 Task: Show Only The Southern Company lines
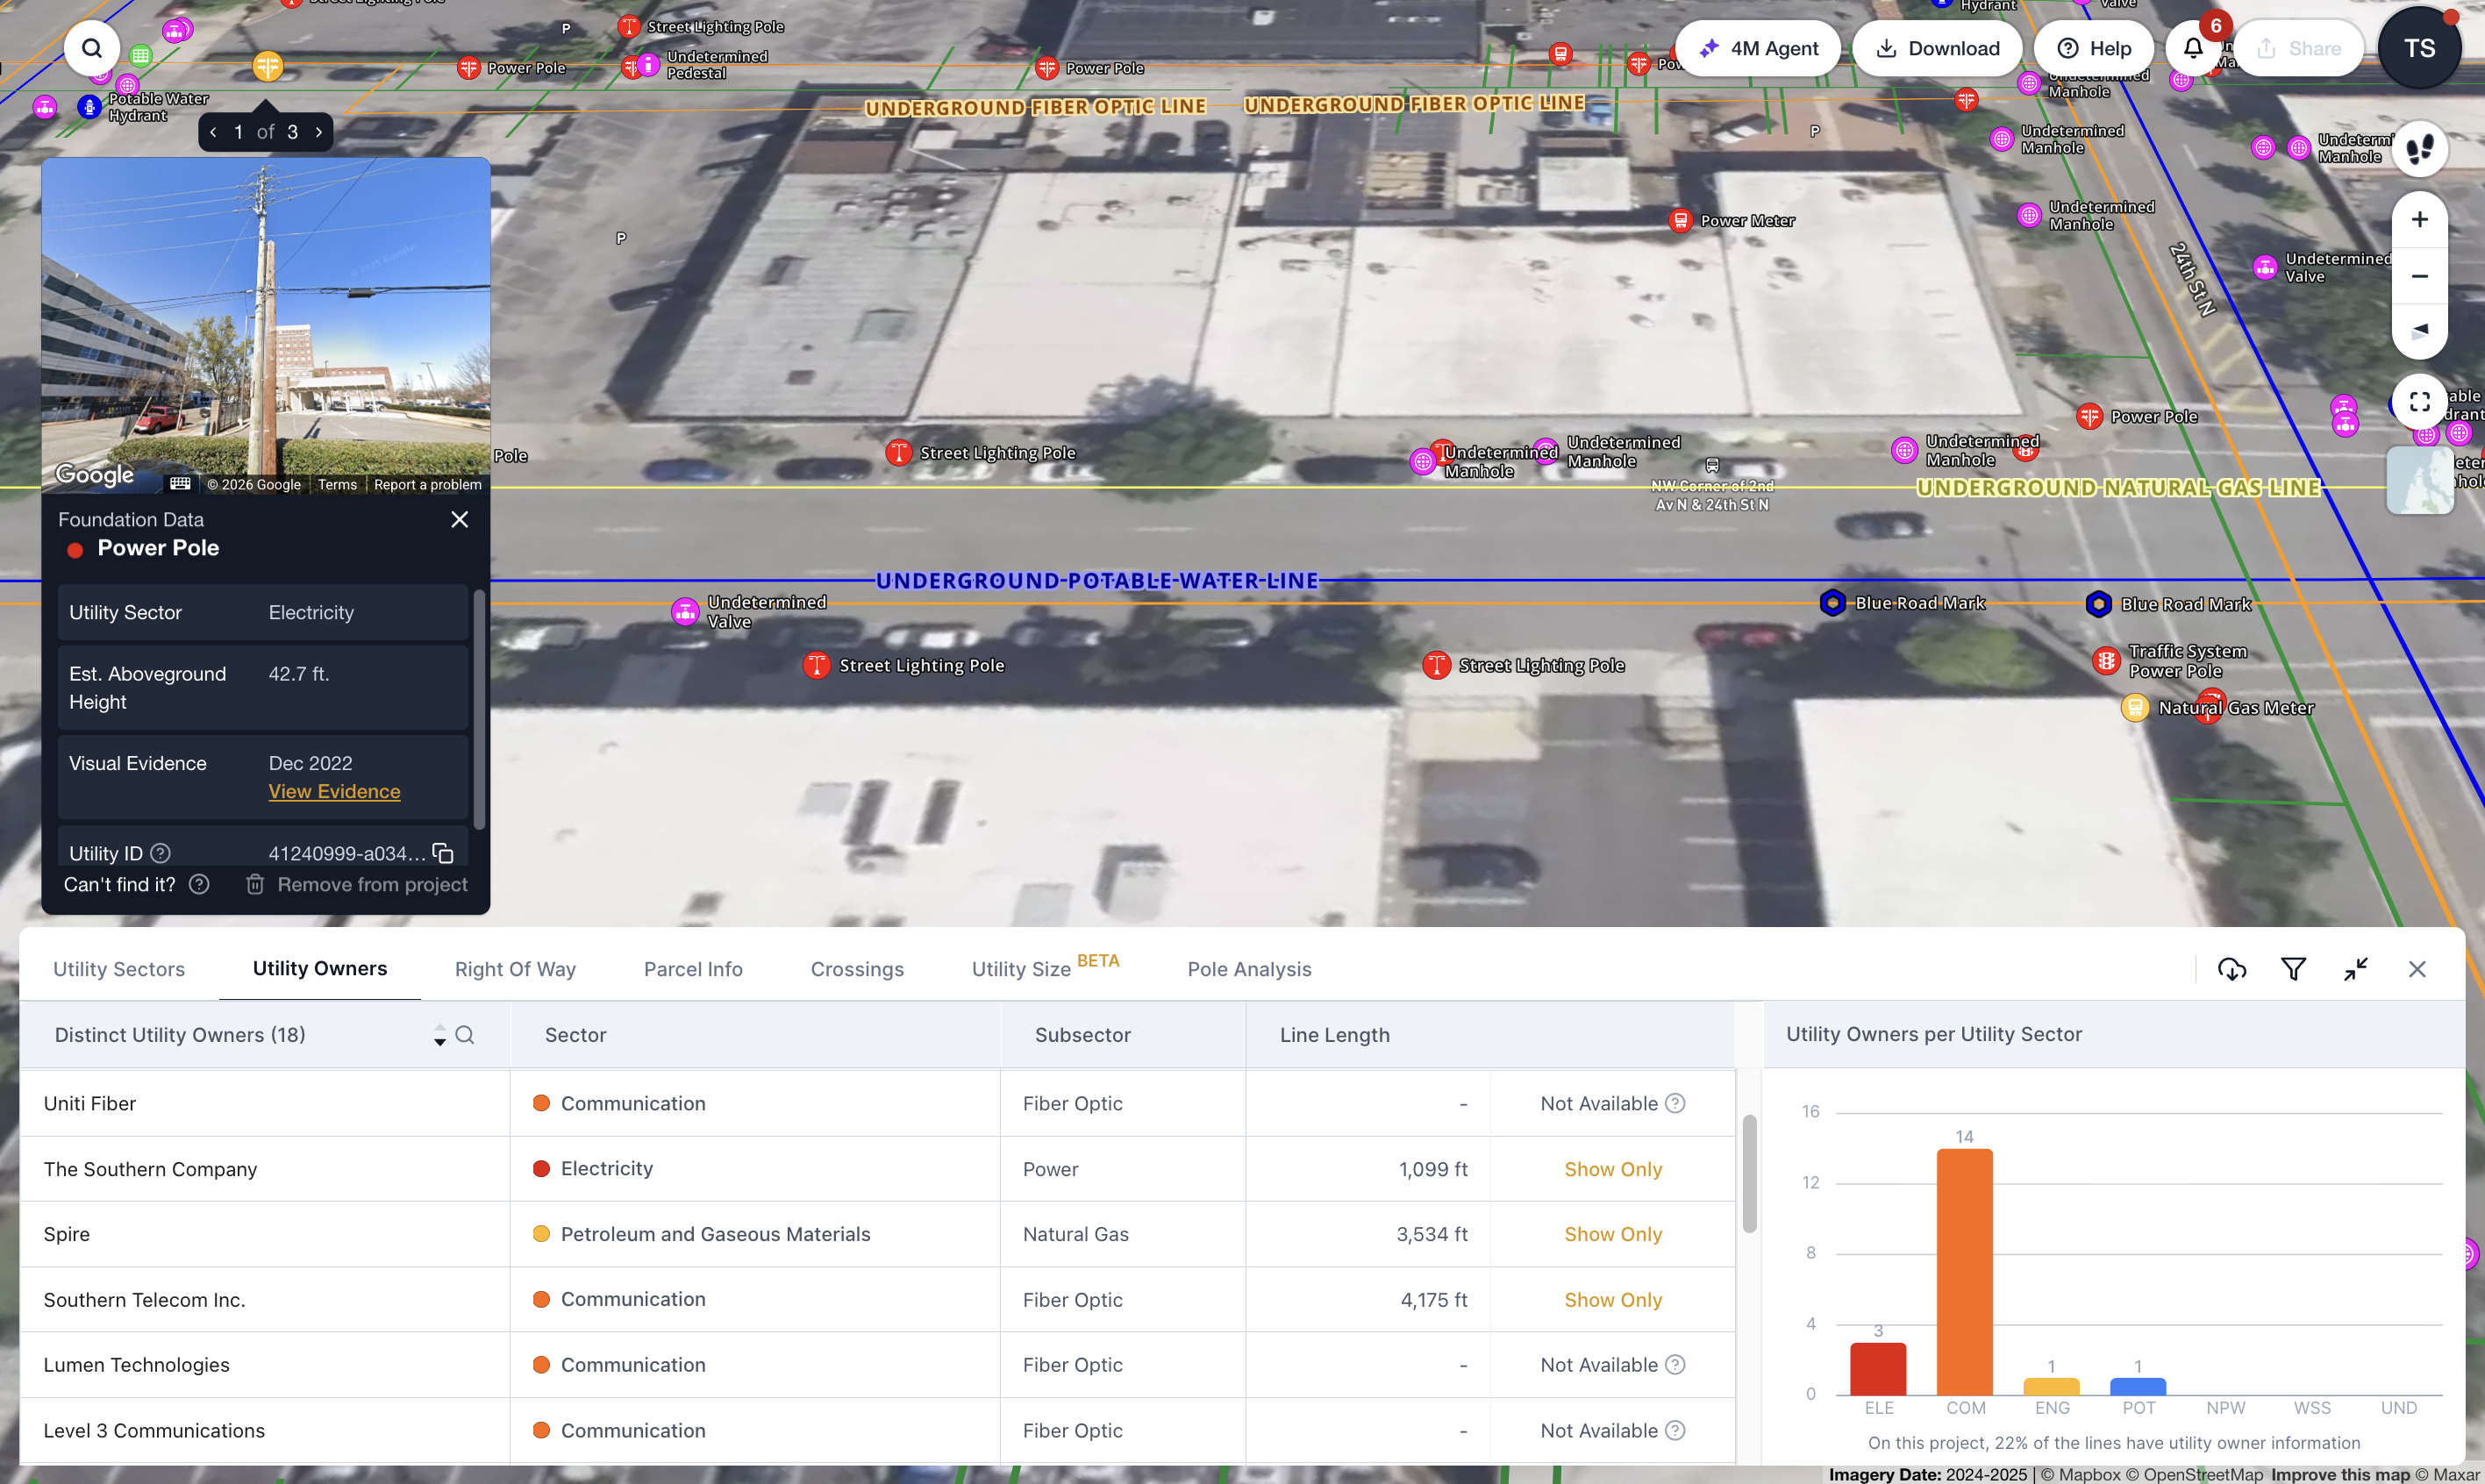[x=1613, y=1169]
